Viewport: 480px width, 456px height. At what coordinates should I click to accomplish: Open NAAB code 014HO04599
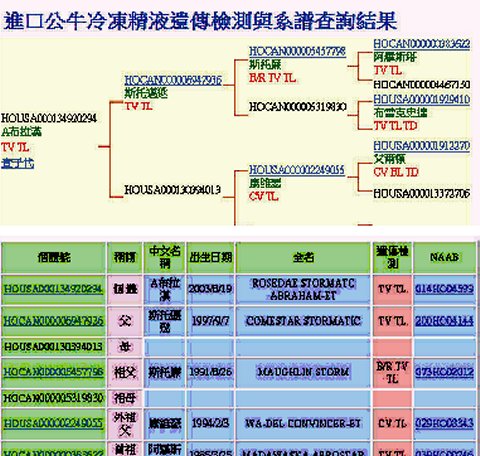tap(444, 289)
